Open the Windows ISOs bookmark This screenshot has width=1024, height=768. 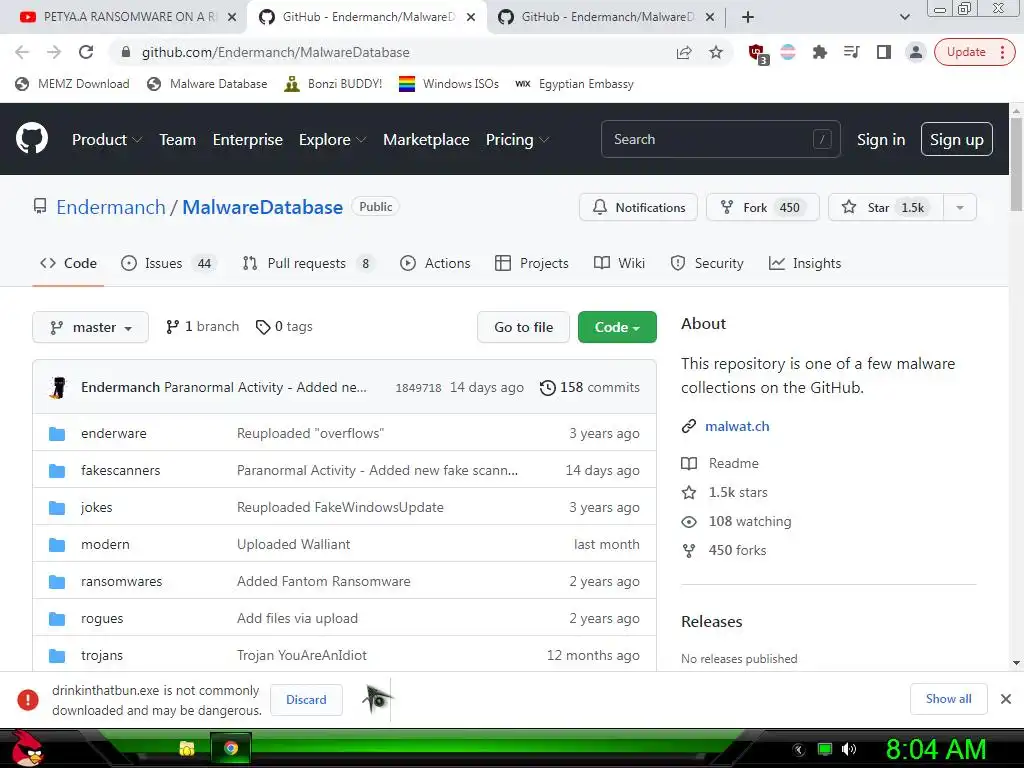(449, 84)
